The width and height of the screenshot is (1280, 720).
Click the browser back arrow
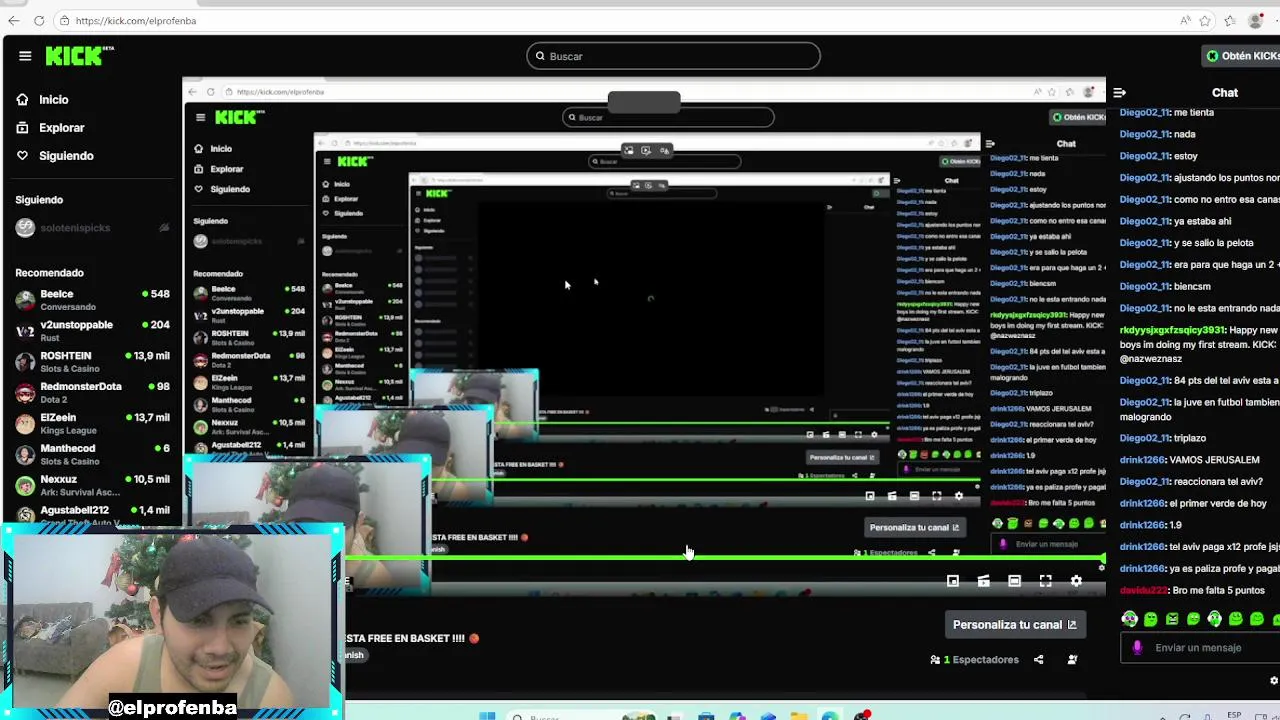13,21
